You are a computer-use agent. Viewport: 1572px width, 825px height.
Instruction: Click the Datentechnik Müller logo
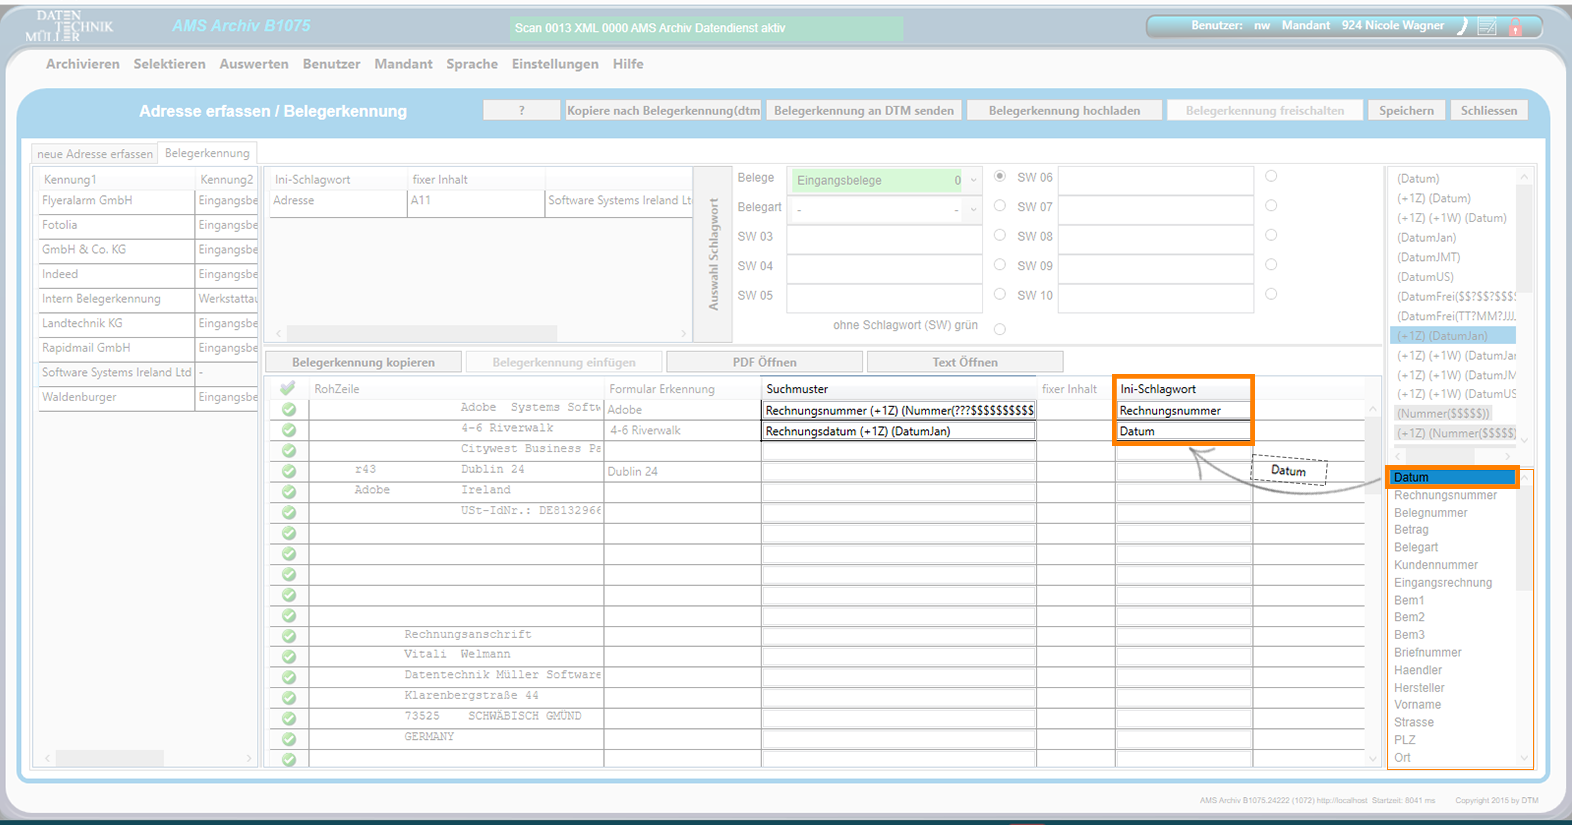pos(69,26)
